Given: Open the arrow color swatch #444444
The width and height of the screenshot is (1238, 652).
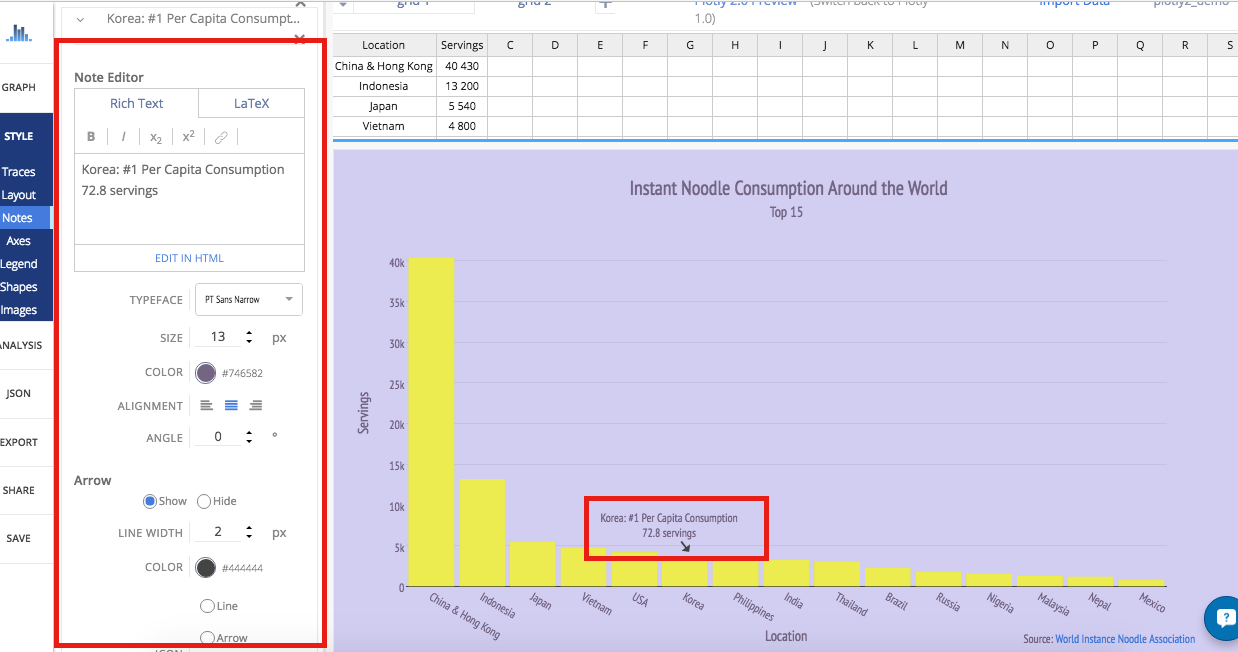Looking at the screenshot, I should [206, 568].
